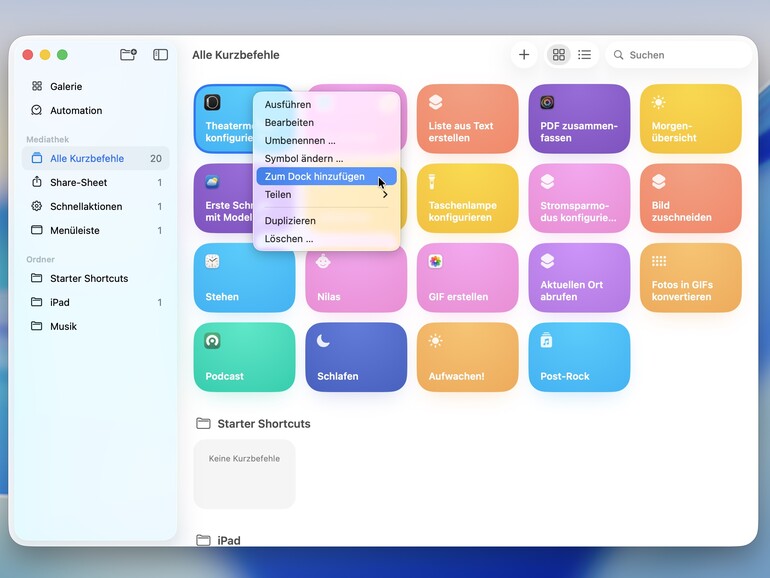This screenshot has width=770, height=578.
Task: Open Musik folder in sidebar
Action: click(x=96, y=327)
